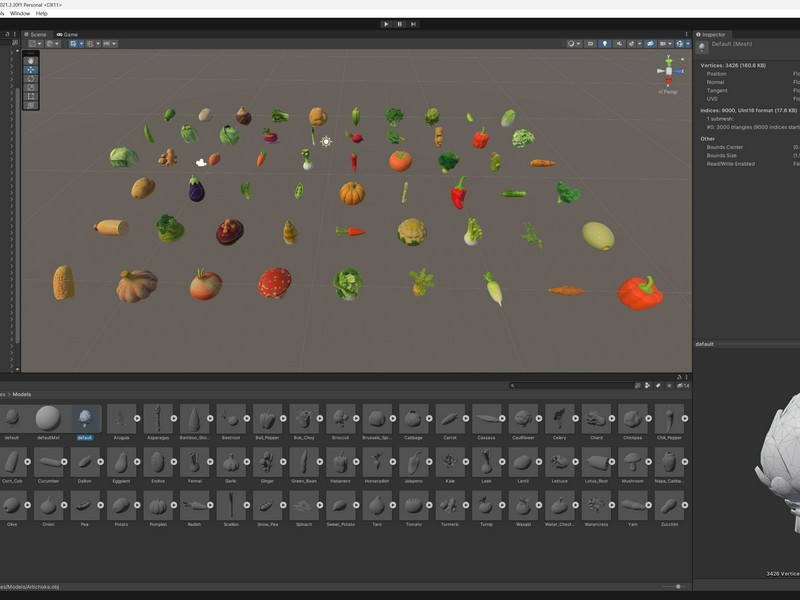This screenshot has height=600, width=800.
Task: Select the Hand view tool
Action: (x=31, y=61)
